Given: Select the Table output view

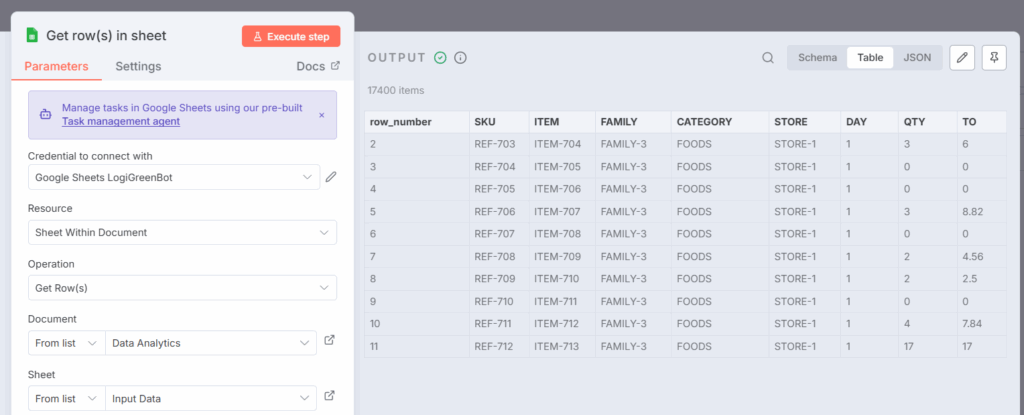Looking at the screenshot, I should pos(870,58).
